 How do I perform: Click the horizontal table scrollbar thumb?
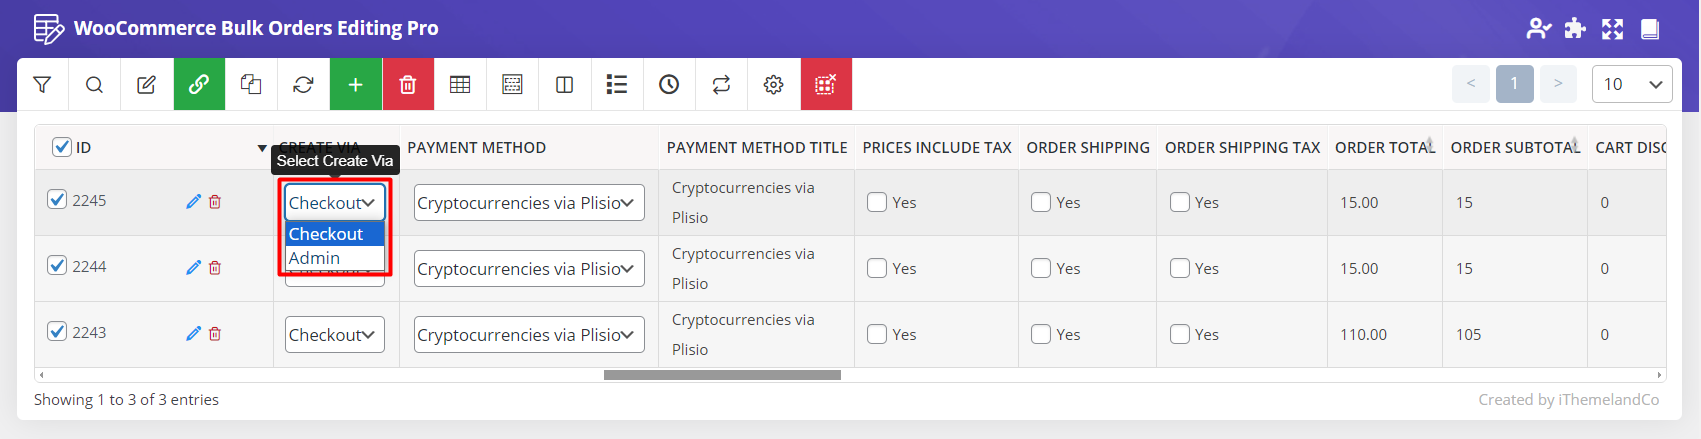[722, 375]
